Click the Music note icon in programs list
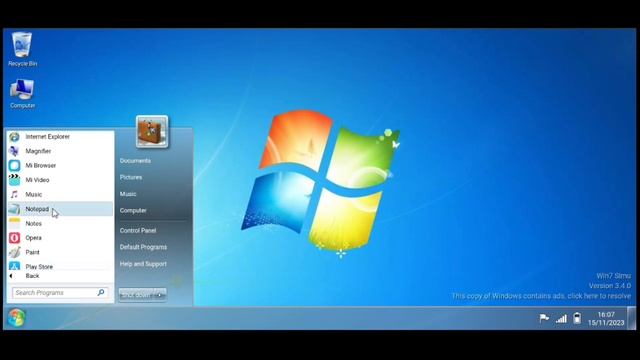 pyautogui.click(x=14, y=194)
